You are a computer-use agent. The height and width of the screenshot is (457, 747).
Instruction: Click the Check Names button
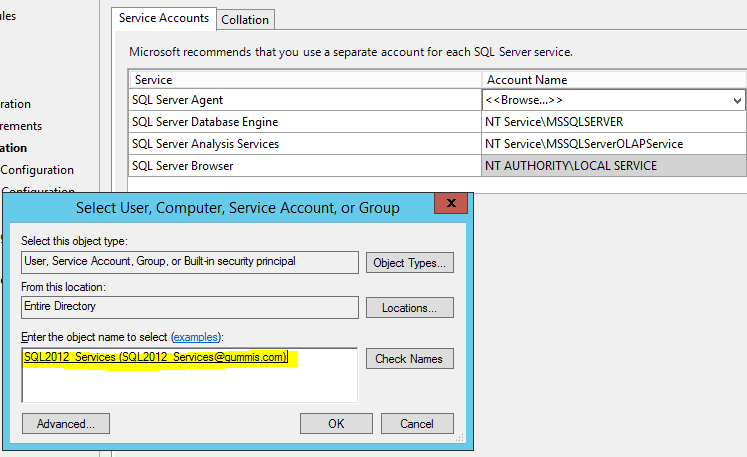(410, 358)
